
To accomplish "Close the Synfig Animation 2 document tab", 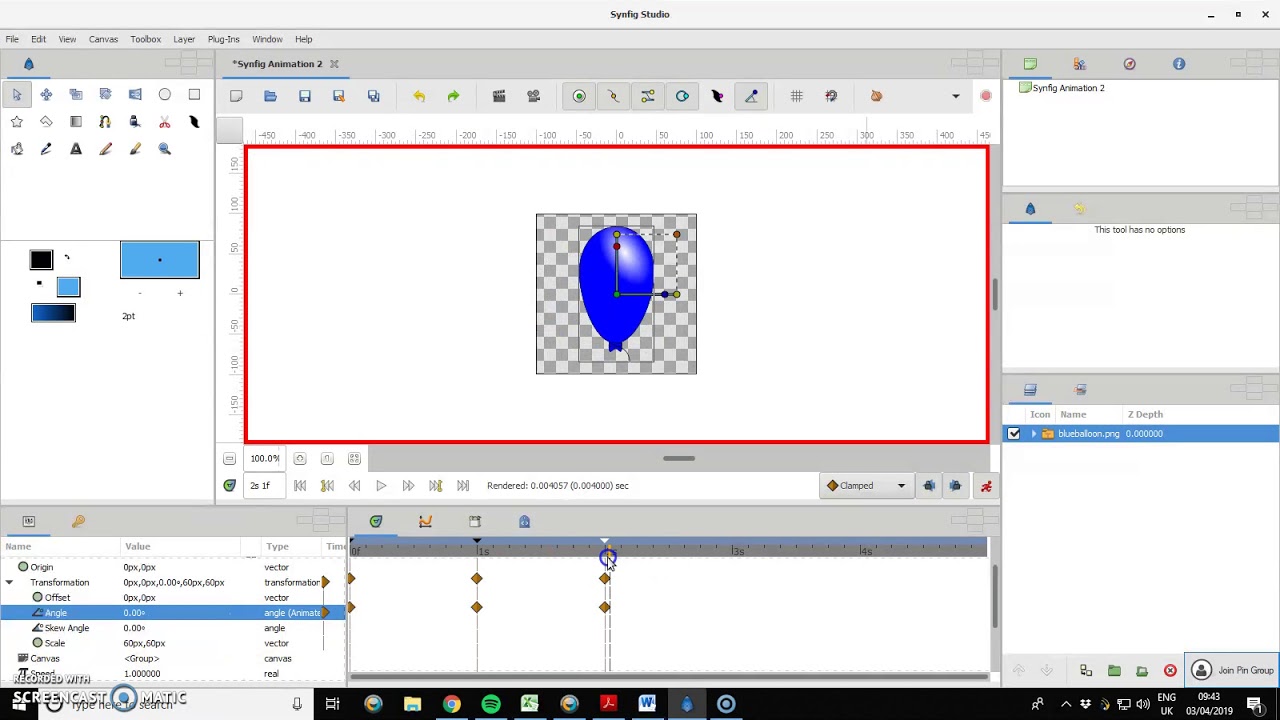I will (334, 64).
